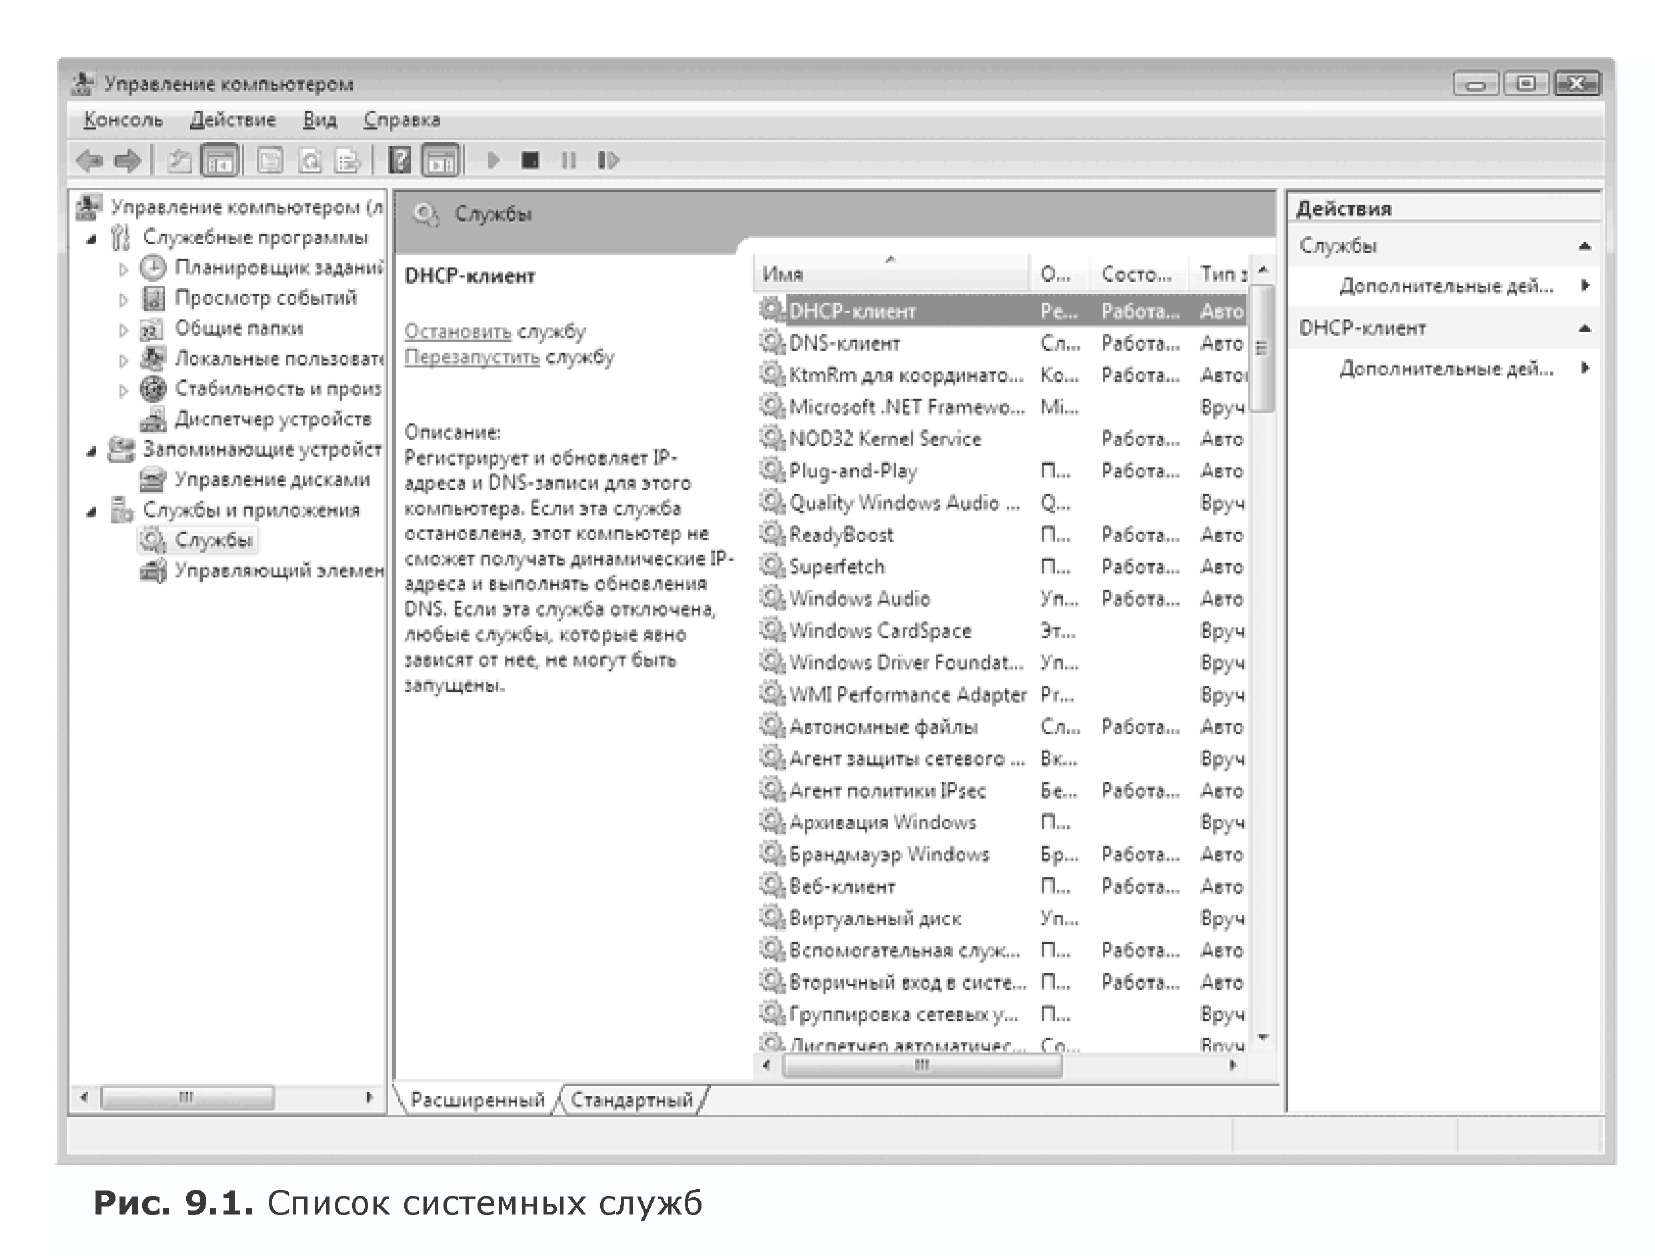
Task: Click the Export list toolbar icon
Action: (347, 160)
